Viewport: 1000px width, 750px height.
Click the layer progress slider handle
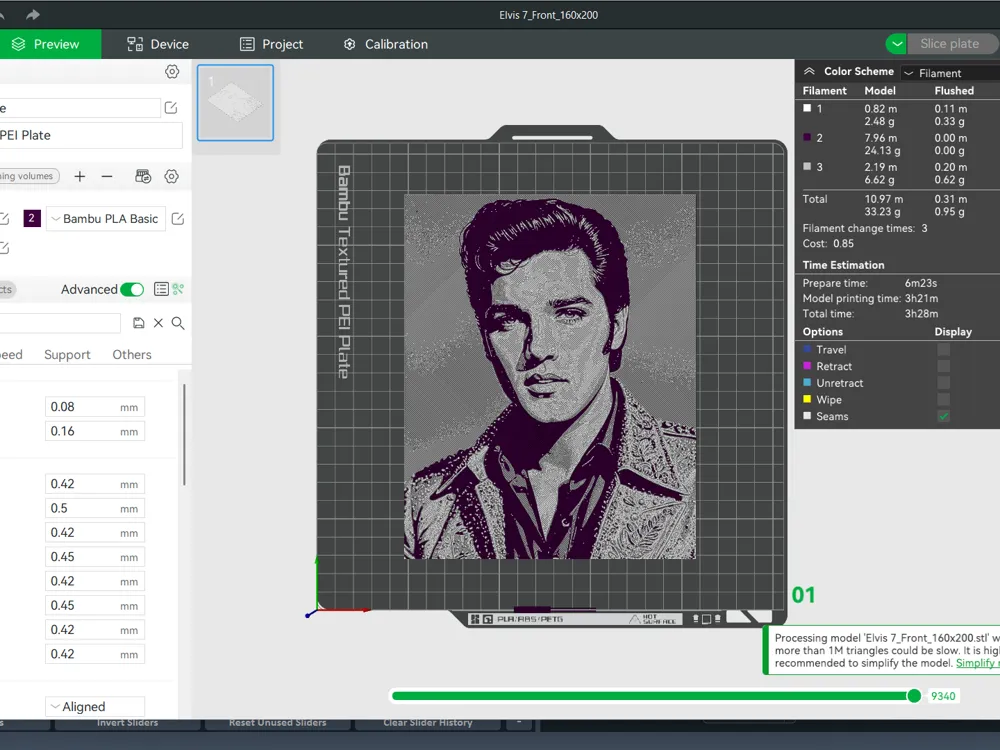[x=914, y=696]
